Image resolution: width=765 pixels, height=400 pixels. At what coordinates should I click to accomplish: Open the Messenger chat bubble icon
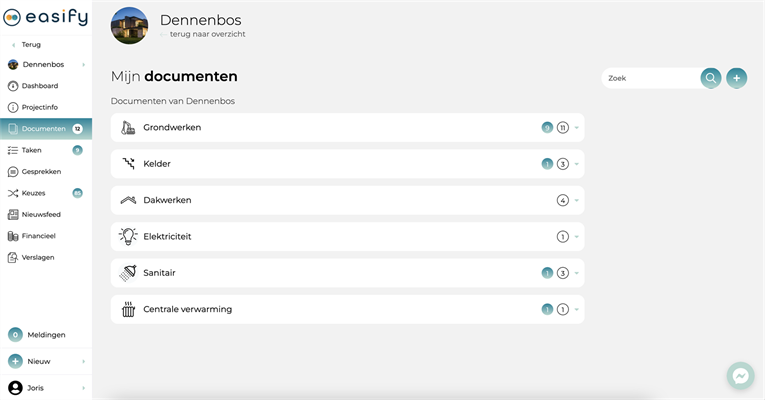(x=740, y=375)
